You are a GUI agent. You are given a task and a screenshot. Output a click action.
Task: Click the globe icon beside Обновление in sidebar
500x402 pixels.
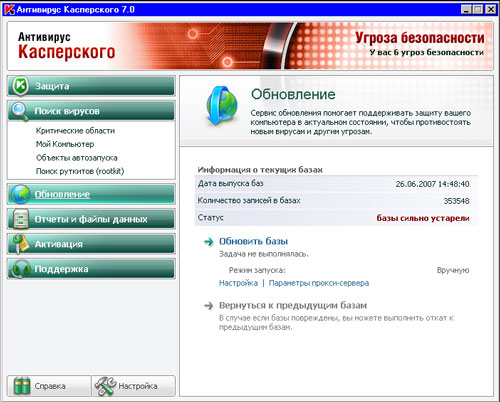click(x=21, y=194)
